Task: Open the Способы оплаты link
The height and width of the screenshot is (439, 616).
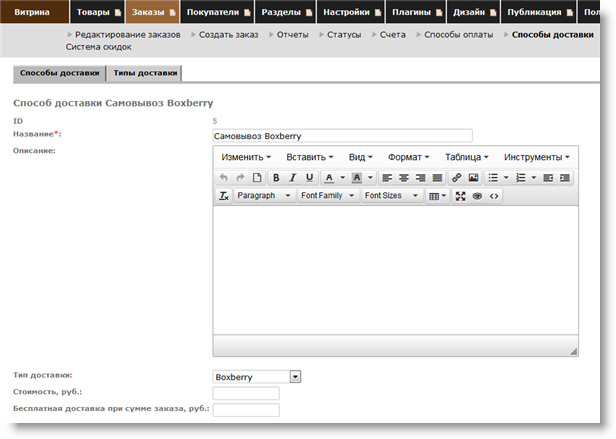Action: click(x=458, y=35)
